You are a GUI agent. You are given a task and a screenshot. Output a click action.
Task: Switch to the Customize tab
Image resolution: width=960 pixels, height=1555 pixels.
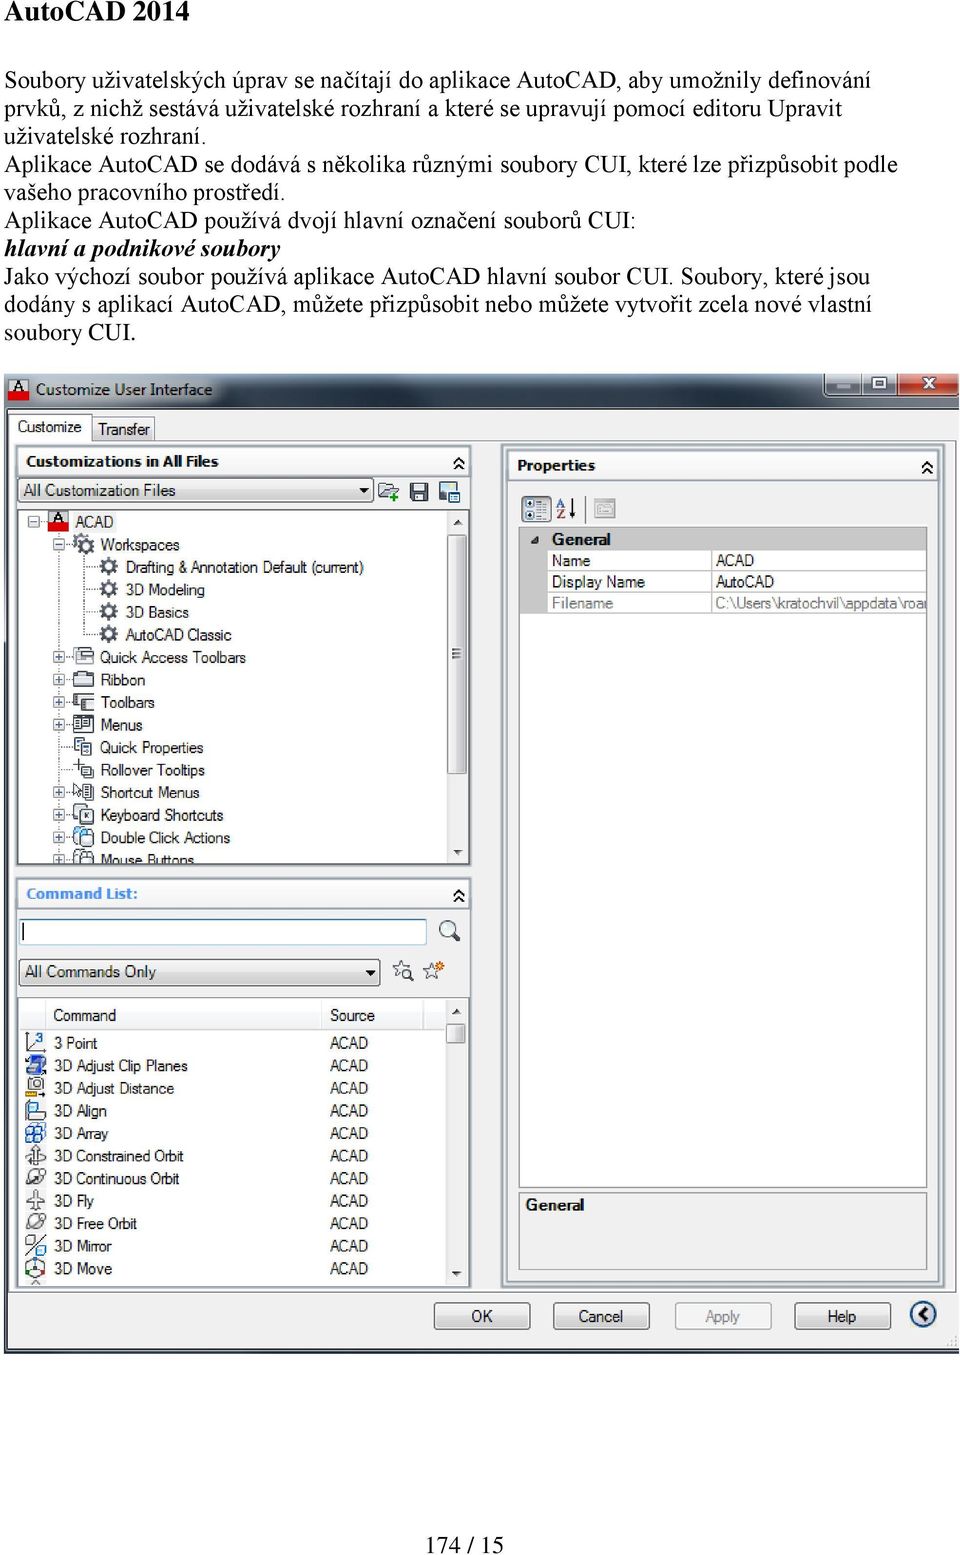[x=50, y=427]
